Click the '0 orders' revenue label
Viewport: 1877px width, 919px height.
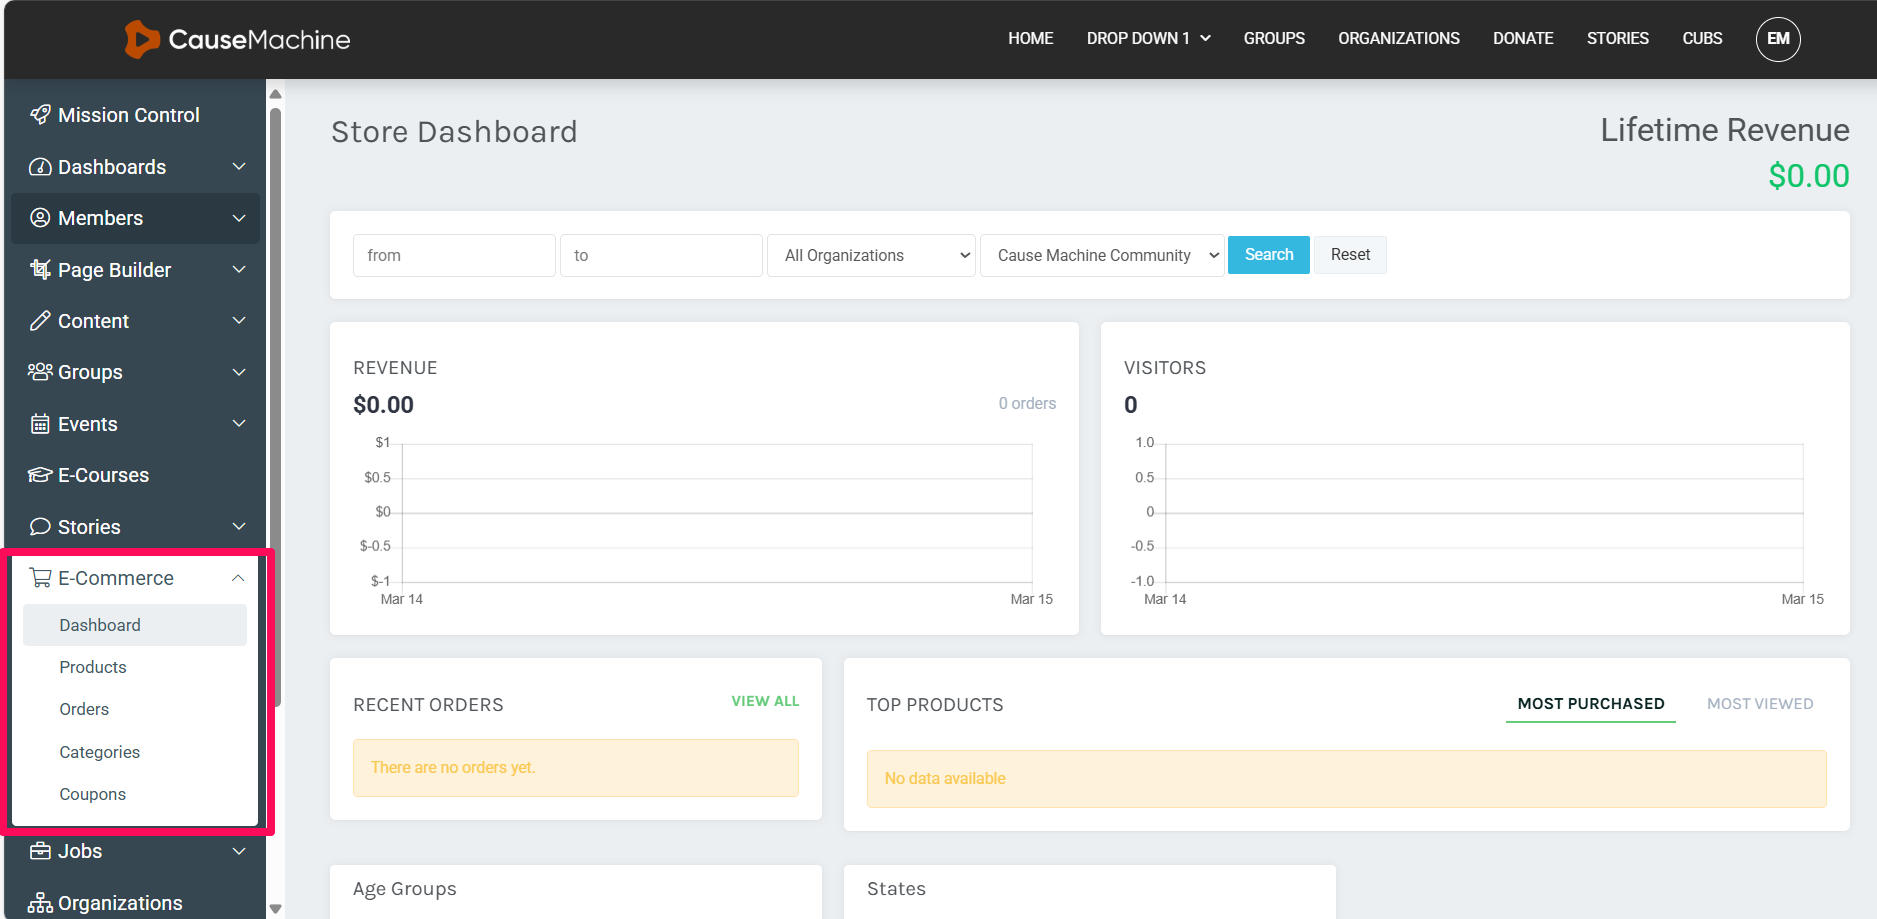(1027, 403)
